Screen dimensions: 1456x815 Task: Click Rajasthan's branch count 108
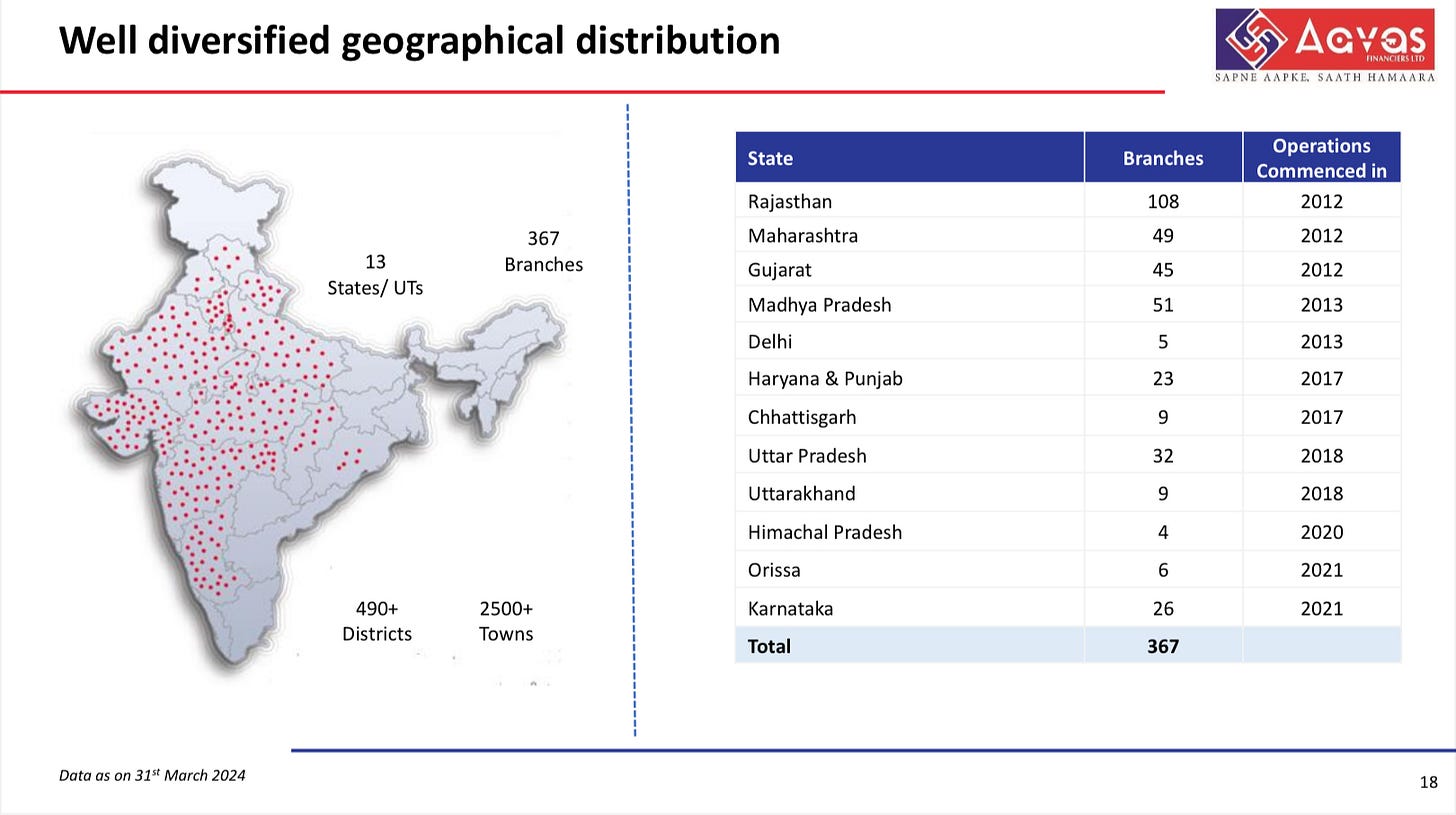tap(1163, 201)
